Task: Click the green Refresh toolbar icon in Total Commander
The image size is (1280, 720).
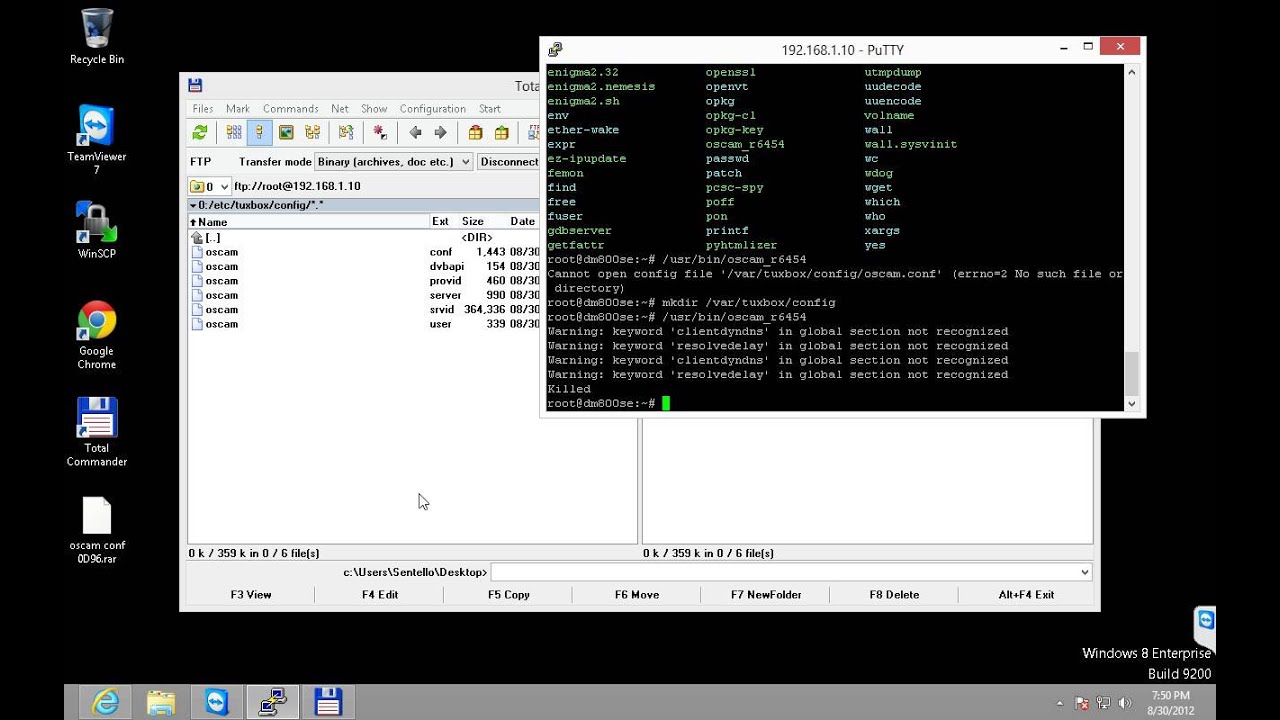Action: [200, 132]
